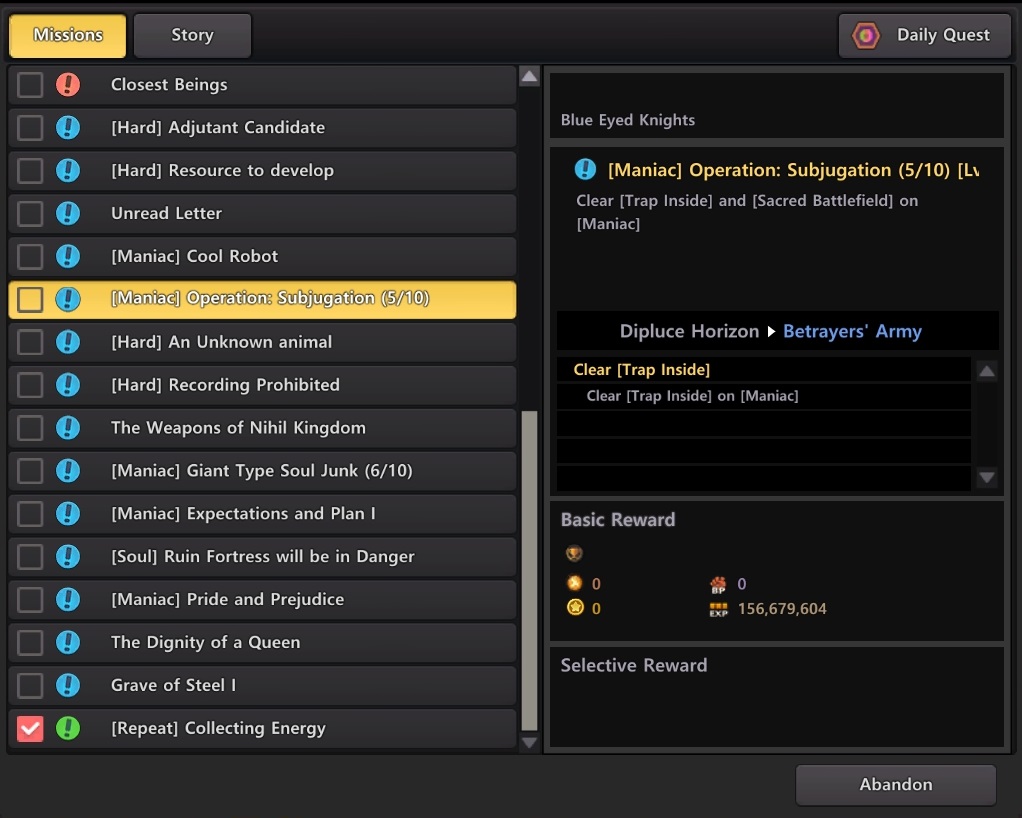Check the box for Closest Beings mission
This screenshot has width=1022, height=818.
pos(30,85)
